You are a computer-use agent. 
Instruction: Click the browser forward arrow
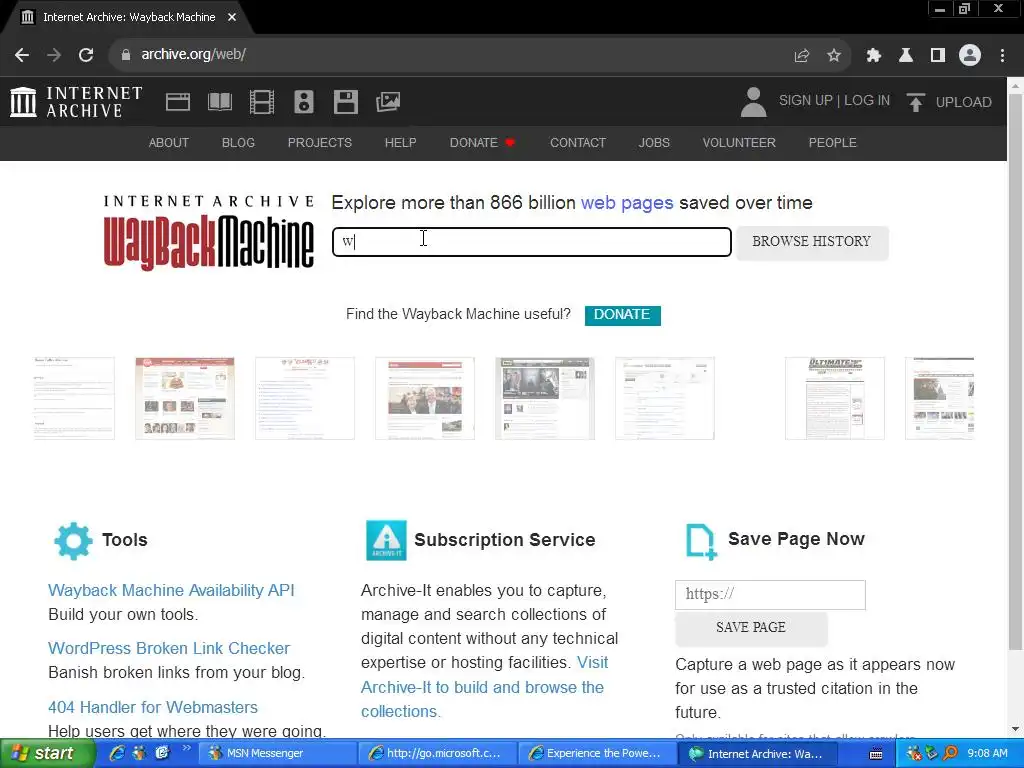coord(54,55)
